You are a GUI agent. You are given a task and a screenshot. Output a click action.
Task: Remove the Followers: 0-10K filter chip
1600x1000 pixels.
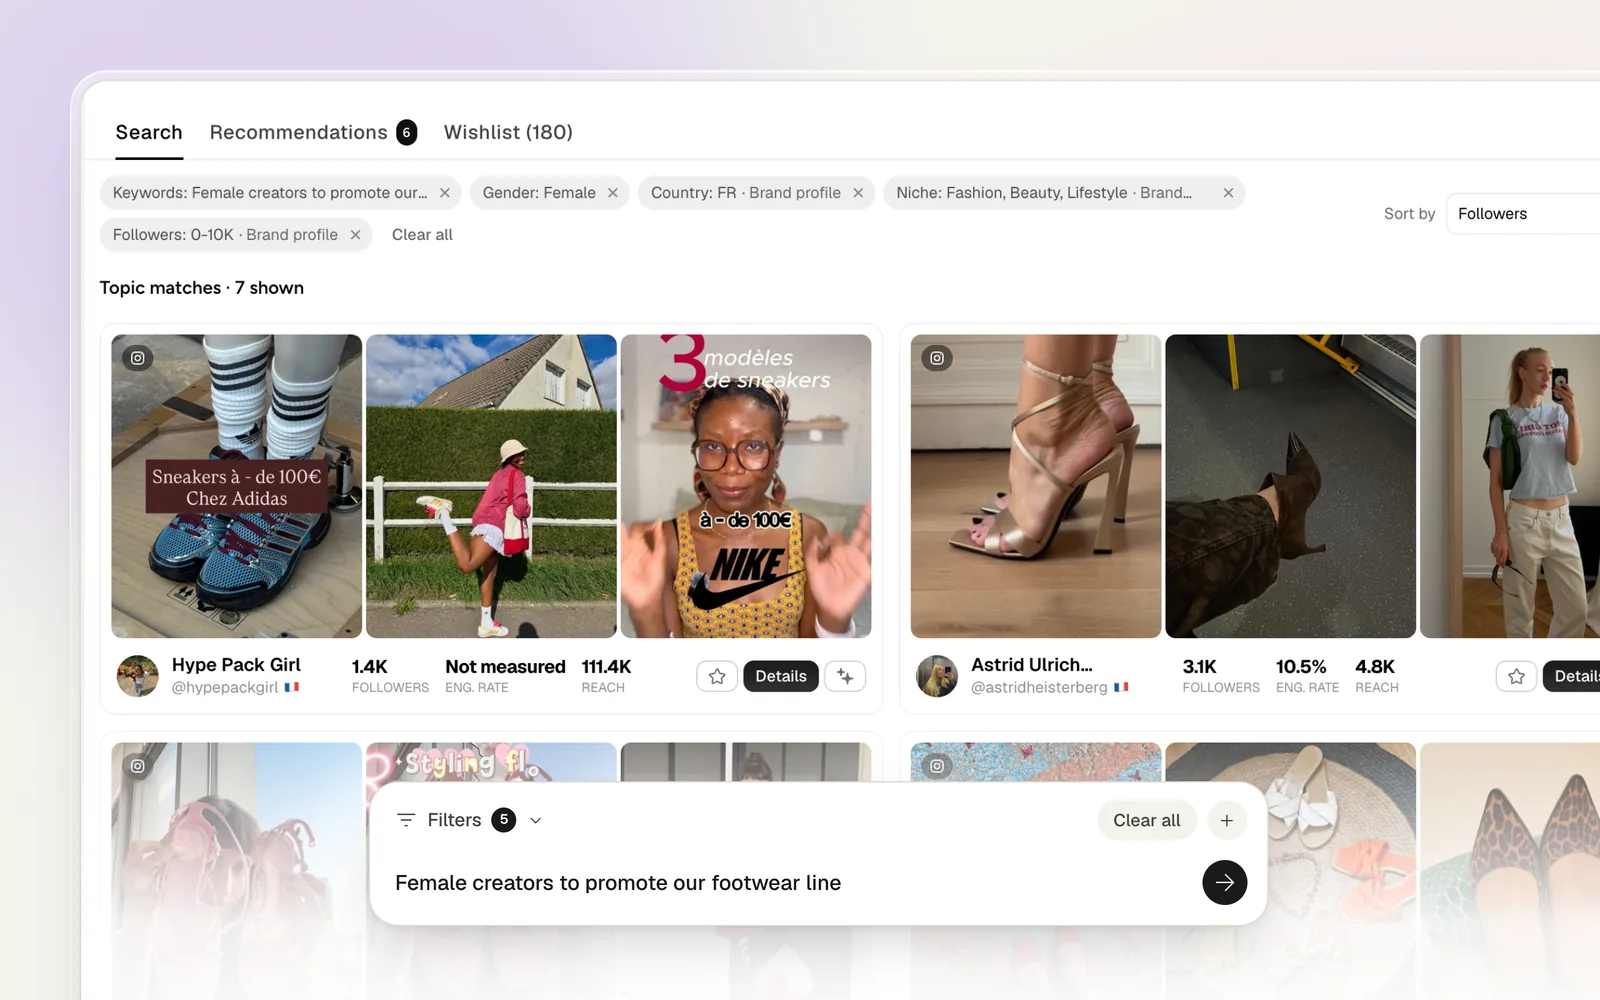coord(355,235)
